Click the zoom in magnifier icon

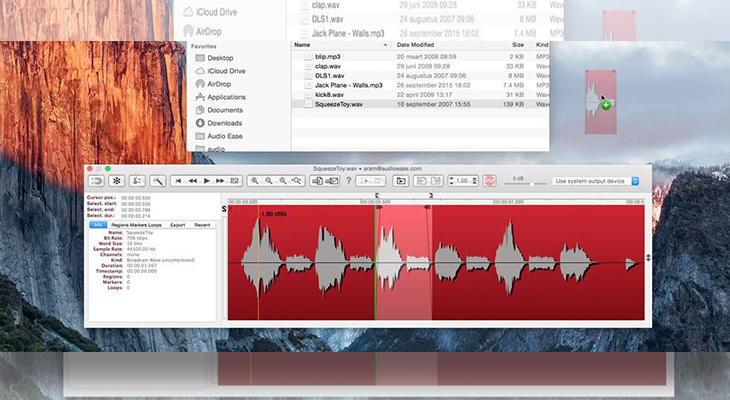click(255, 181)
